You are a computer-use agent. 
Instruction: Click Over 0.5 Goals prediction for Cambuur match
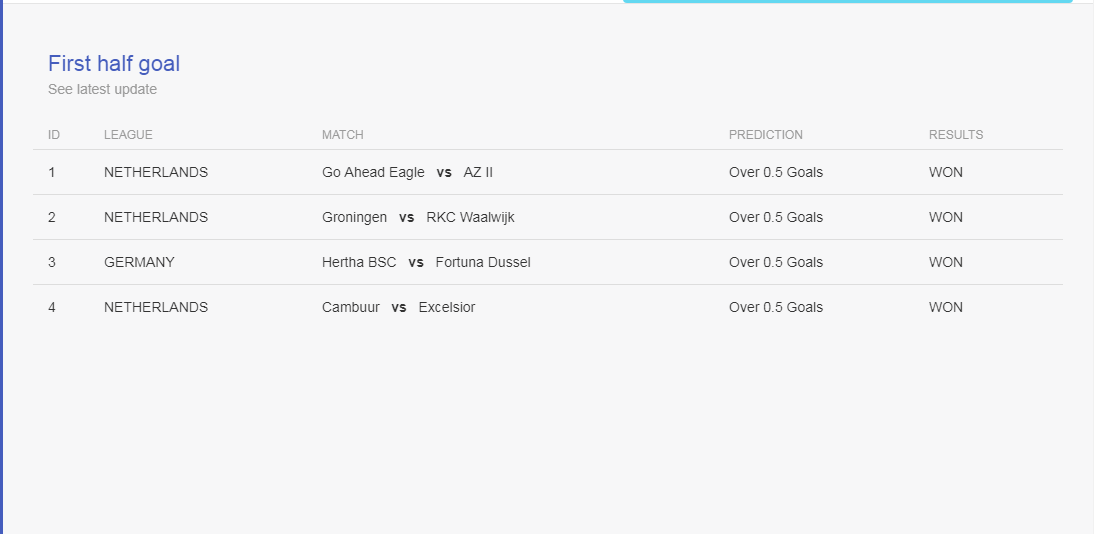[776, 307]
